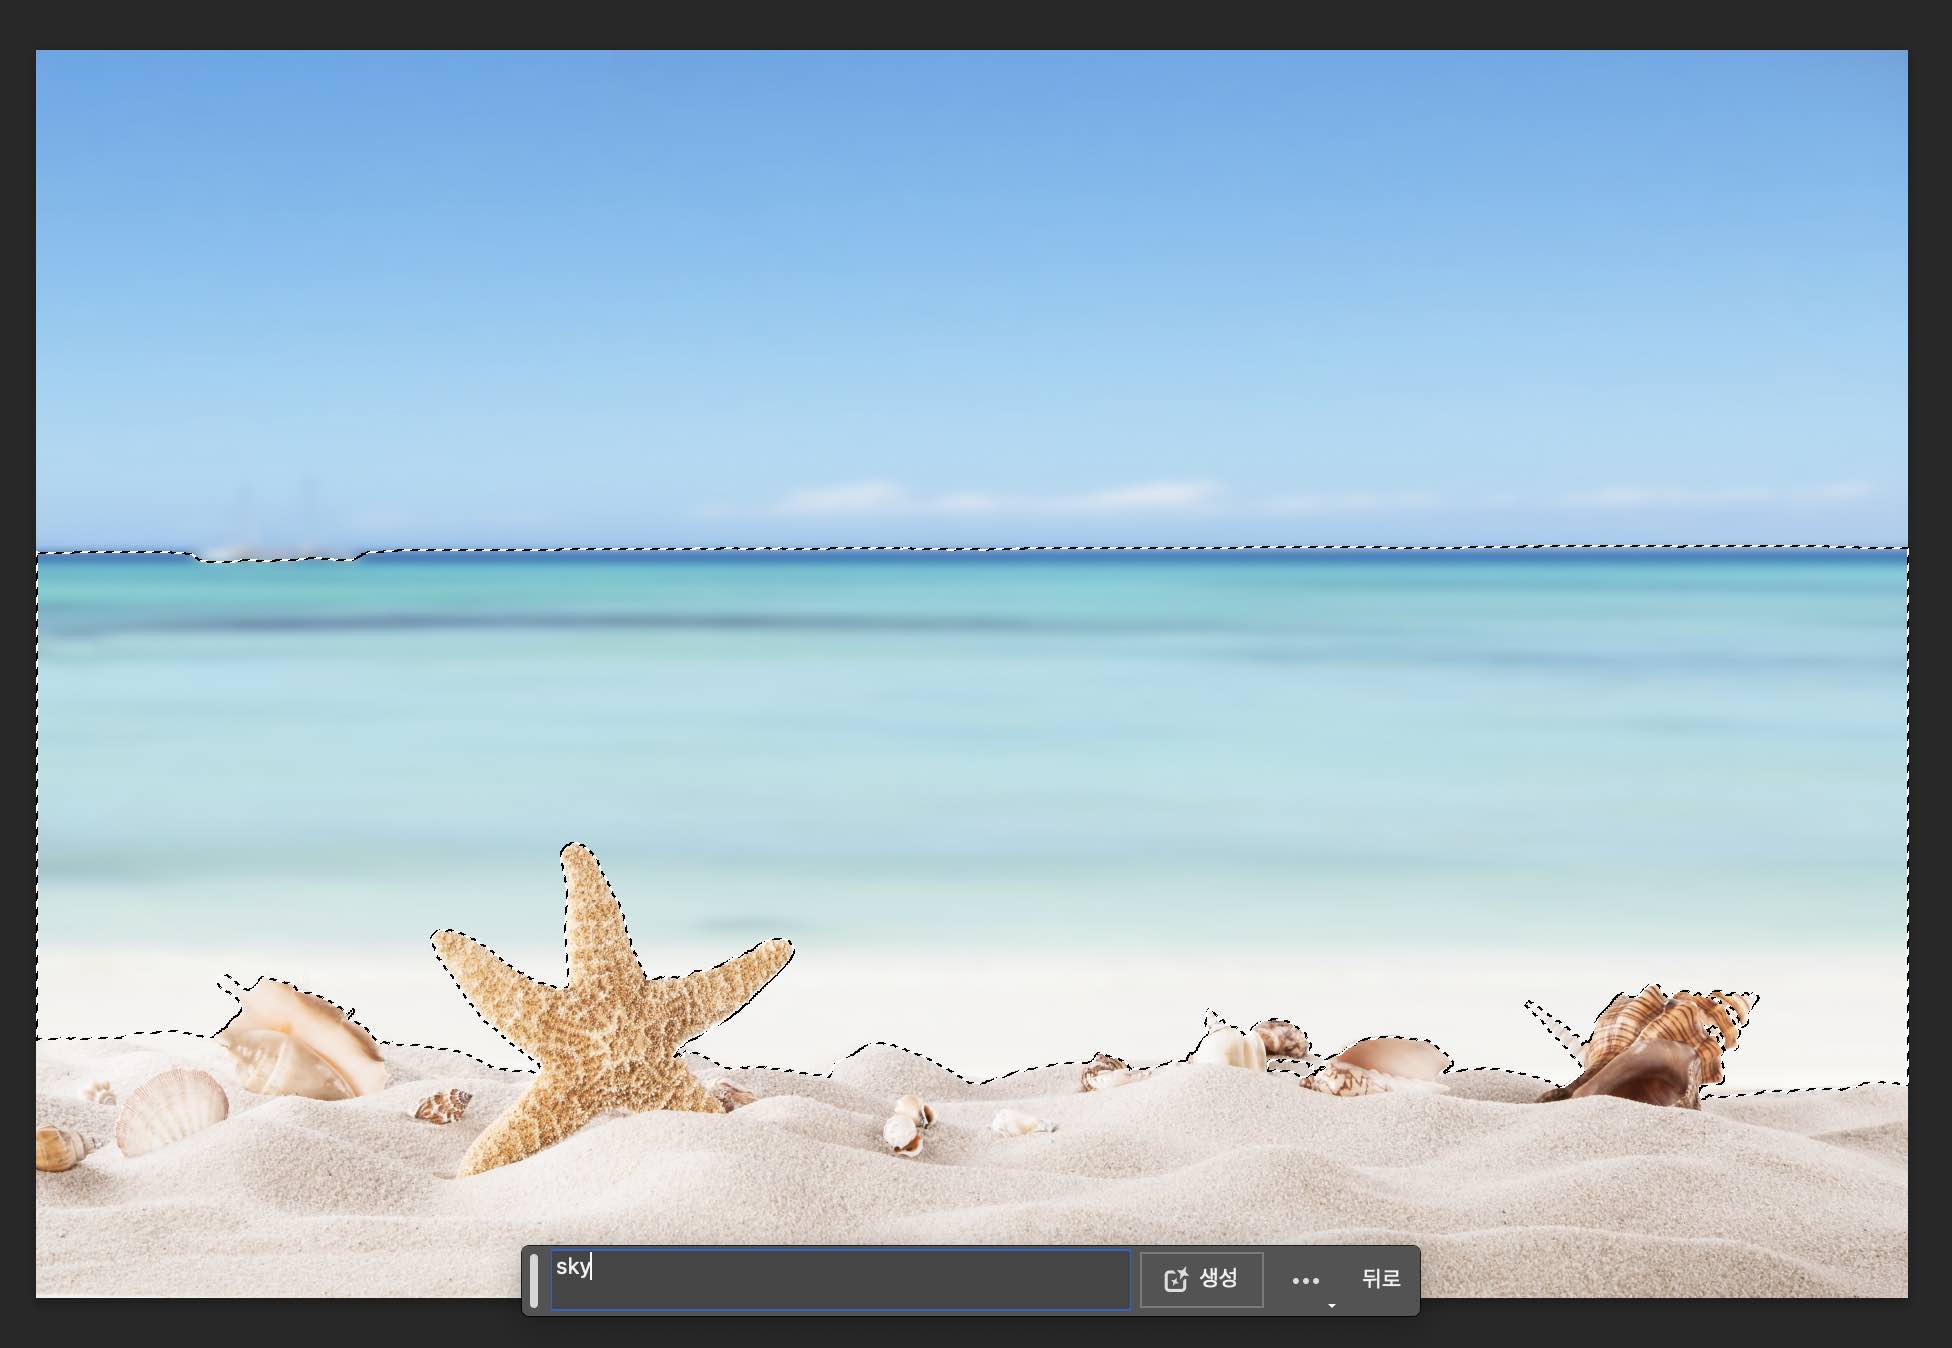
Task: Click the small spiral shell below pale conch
Action: (x=443, y=1105)
